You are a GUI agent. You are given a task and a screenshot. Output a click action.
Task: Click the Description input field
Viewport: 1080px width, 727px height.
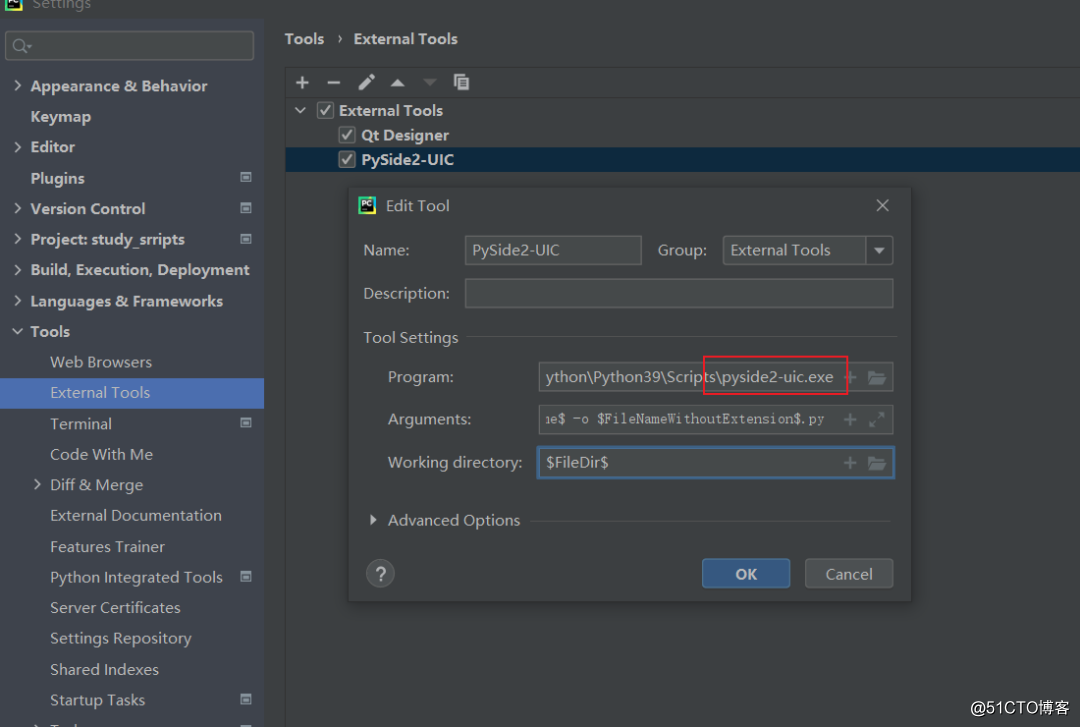coord(679,294)
